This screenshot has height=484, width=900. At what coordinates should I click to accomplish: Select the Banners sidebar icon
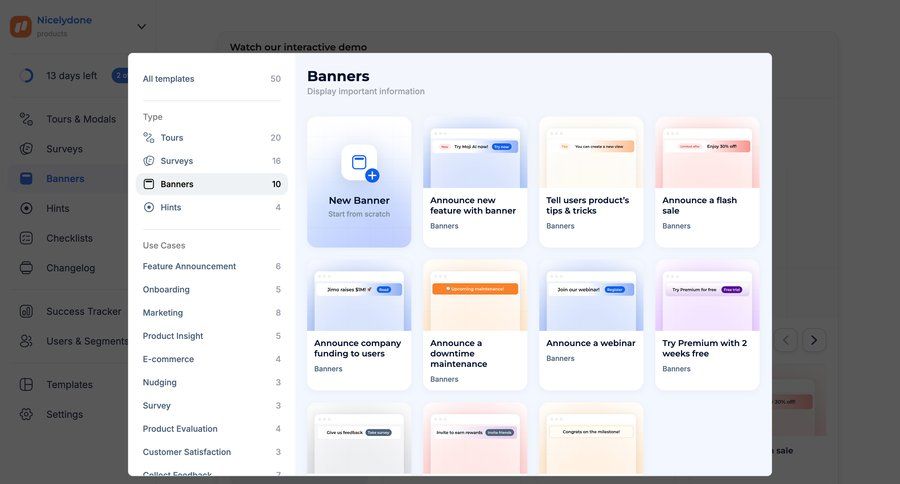[x=26, y=179]
